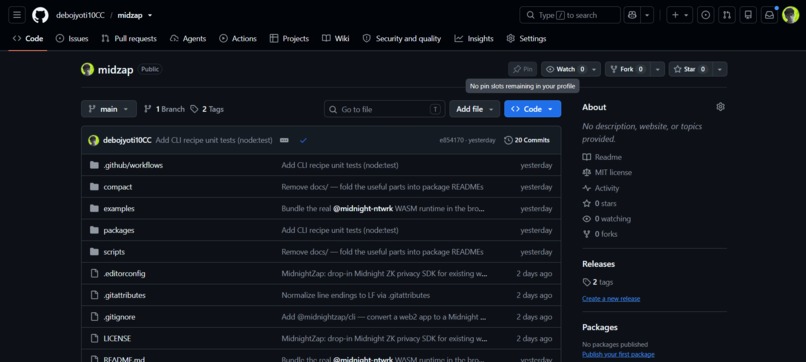Screen dimensions: 806x362
Task: Focus the Go to file search field
Action: (x=384, y=109)
